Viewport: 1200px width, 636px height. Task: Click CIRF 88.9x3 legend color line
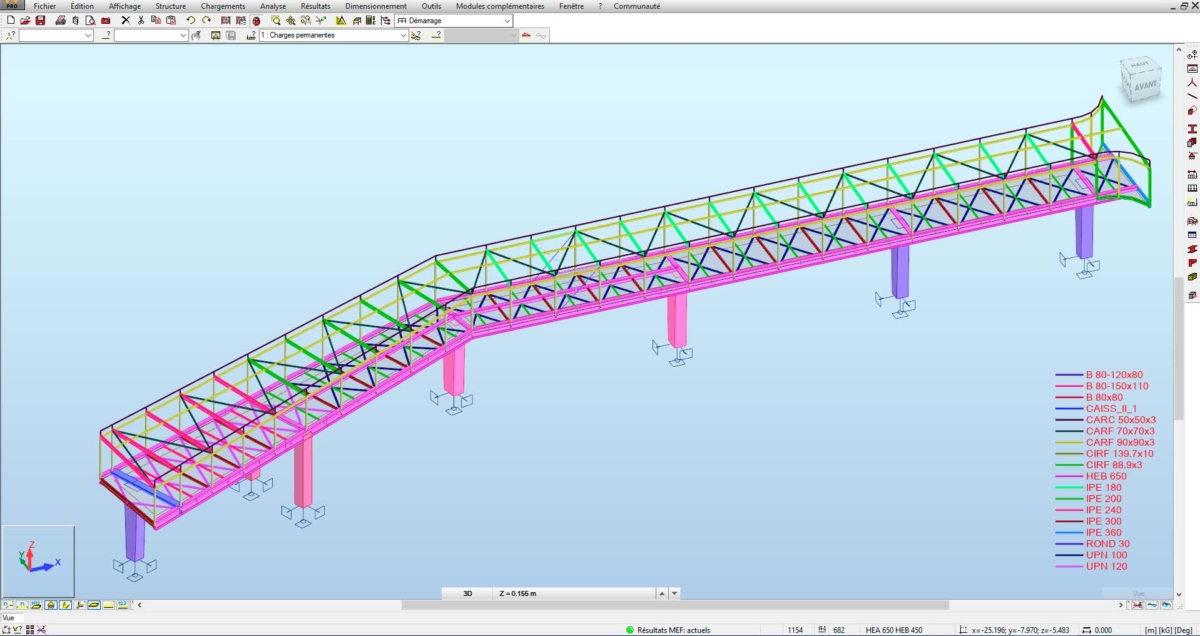1067,465
